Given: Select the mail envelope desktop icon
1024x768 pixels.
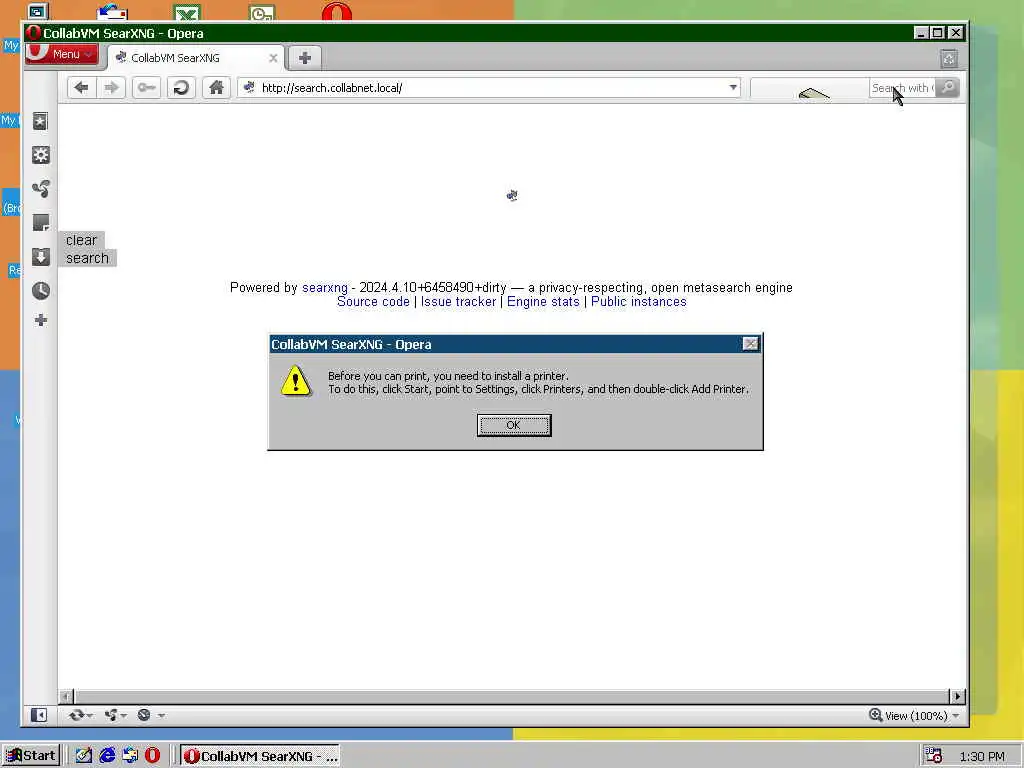Looking at the screenshot, I should coord(112,12).
